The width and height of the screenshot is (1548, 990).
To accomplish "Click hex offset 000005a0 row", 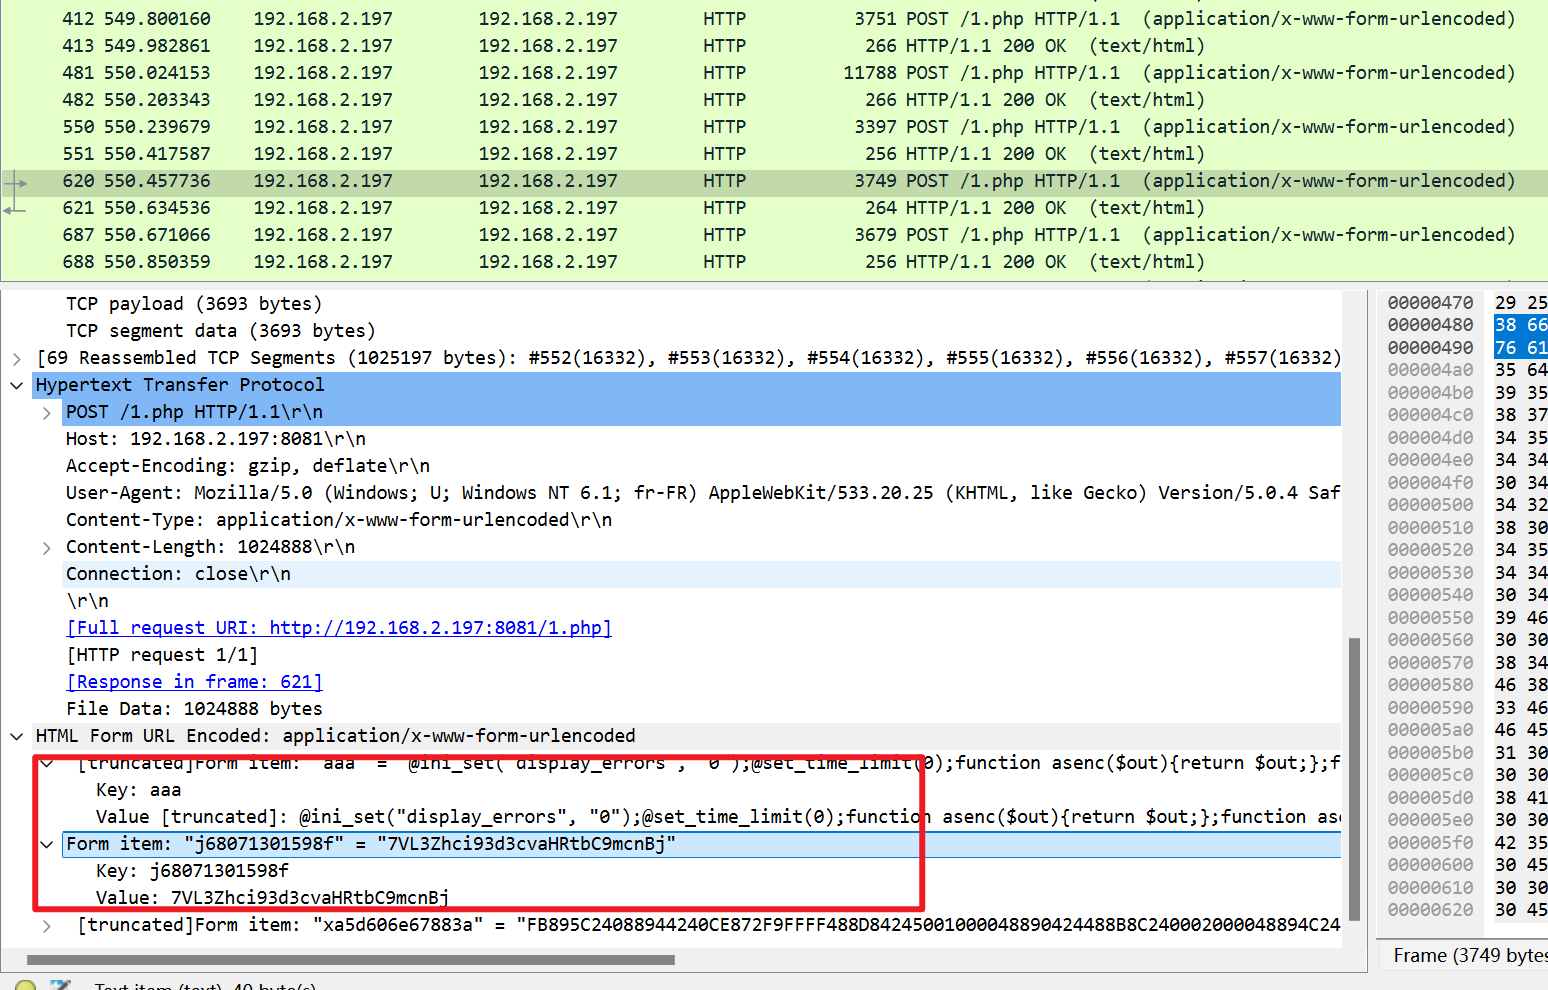I will (x=1430, y=730).
